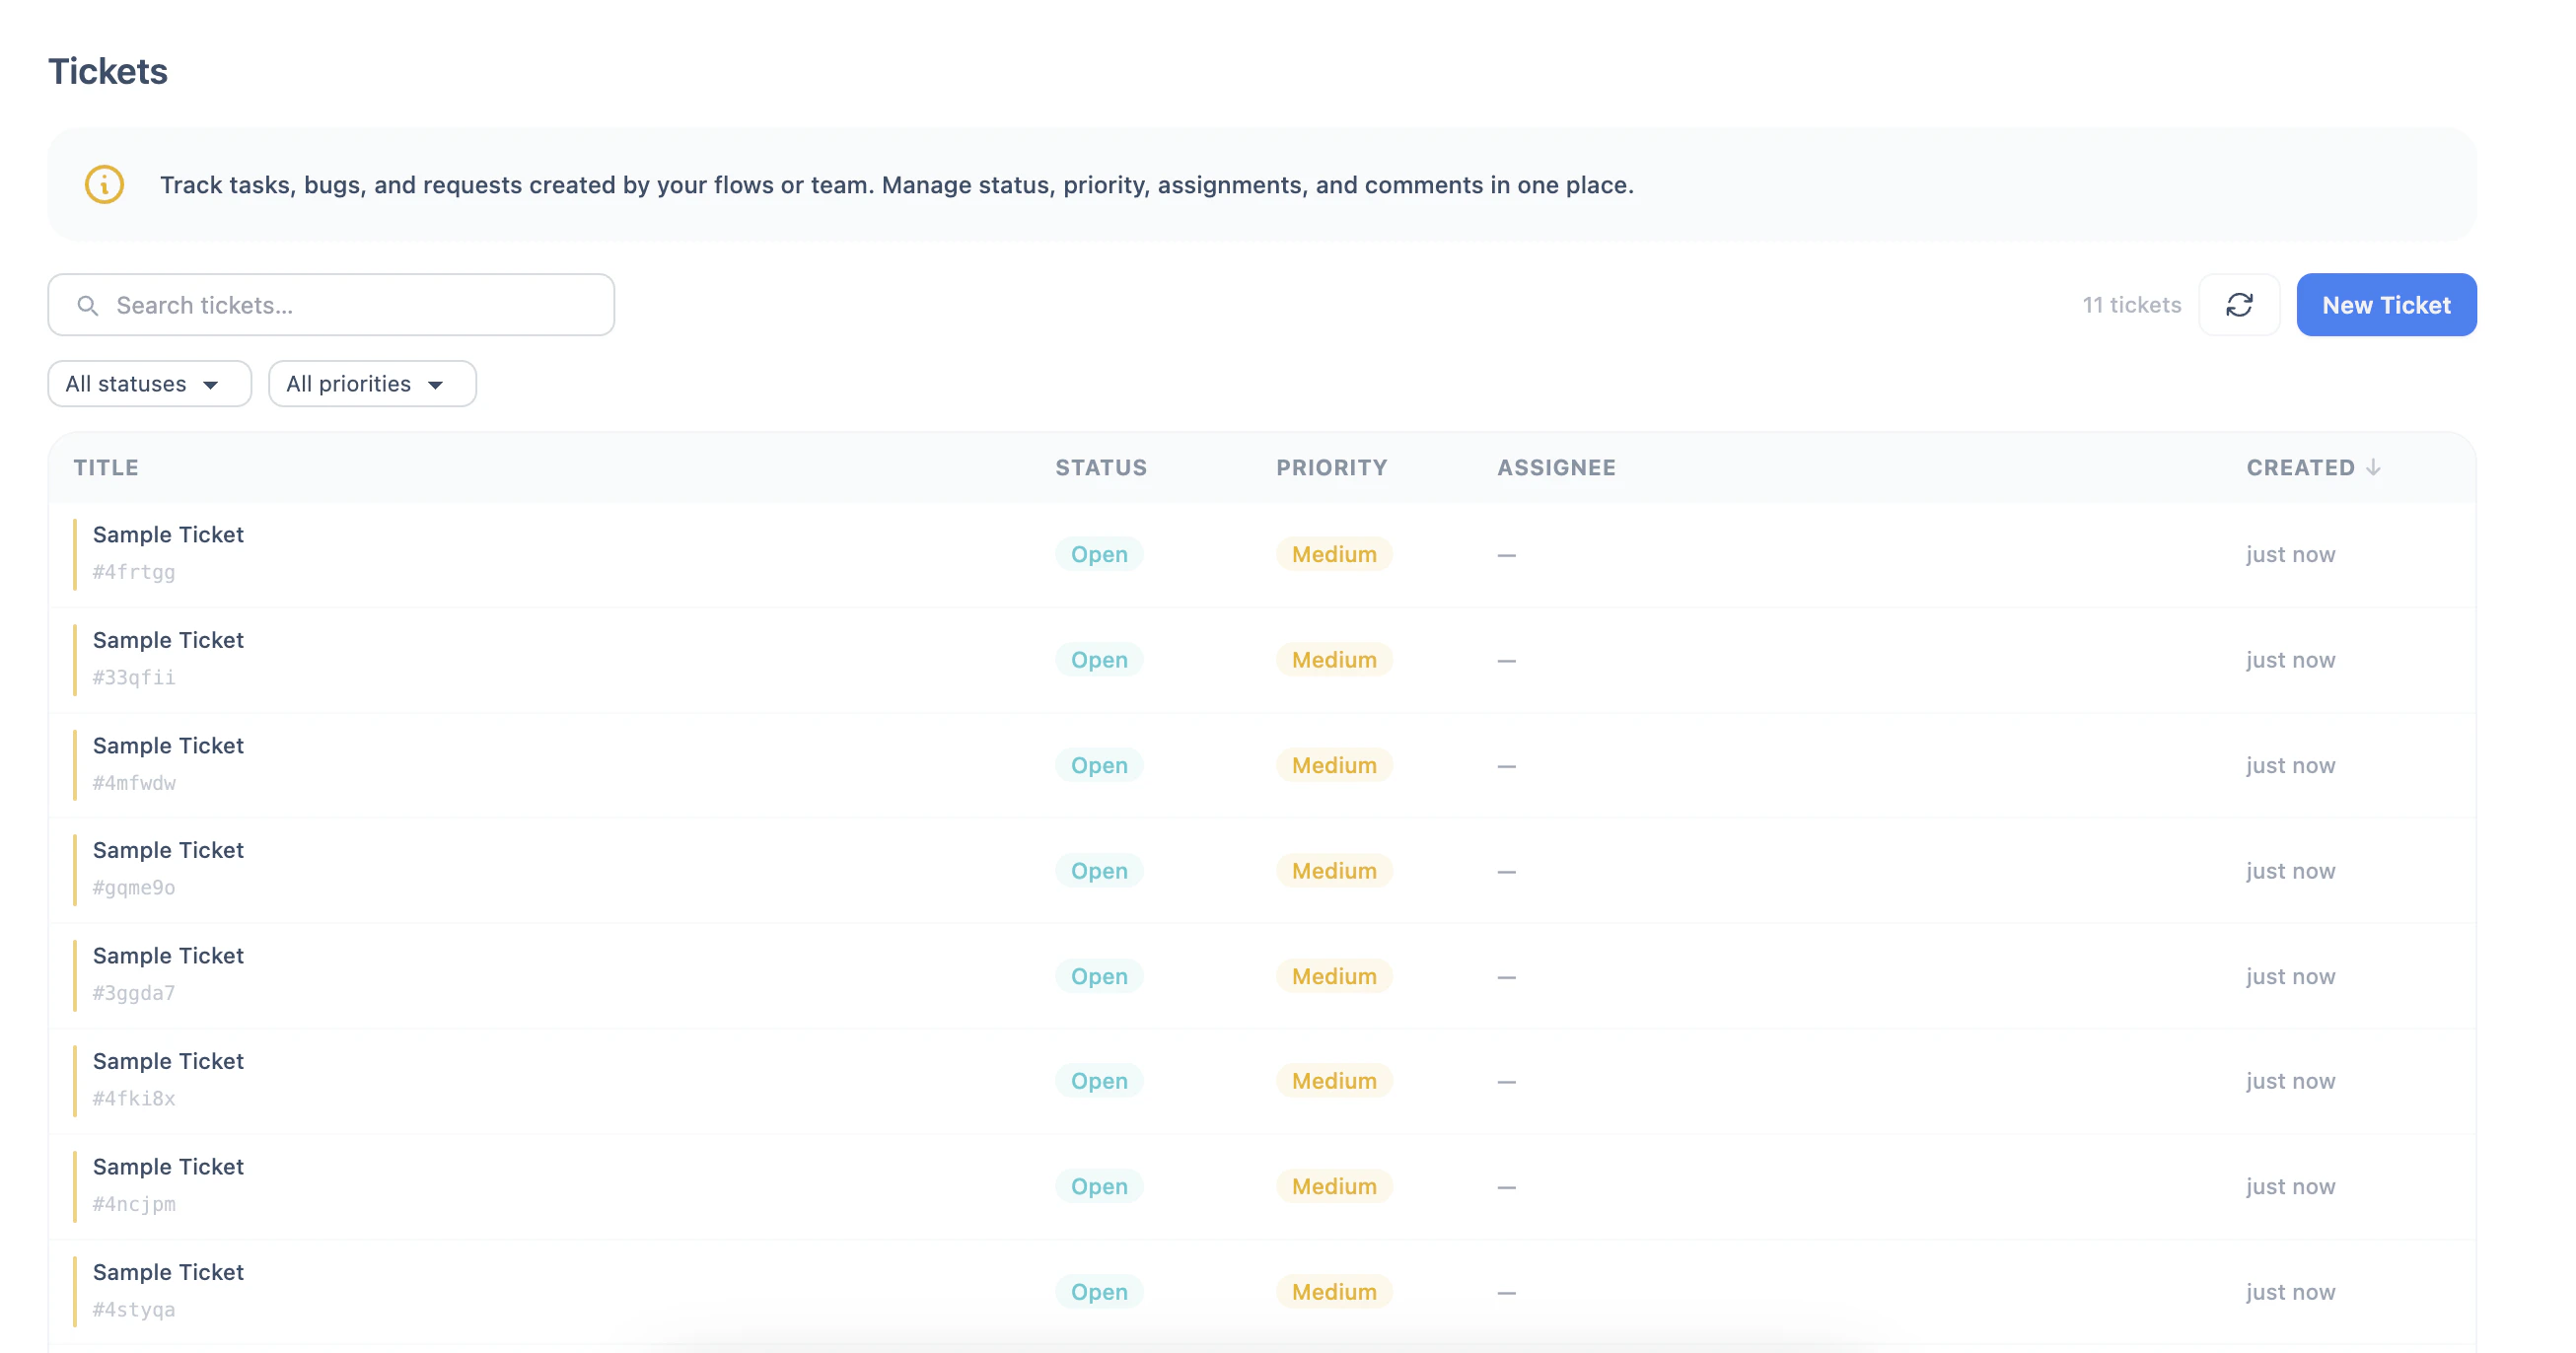This screenshot has height=1353, width=2576.
Task: Open the All statuses dropdown
Action: click(x=149, y=384)
